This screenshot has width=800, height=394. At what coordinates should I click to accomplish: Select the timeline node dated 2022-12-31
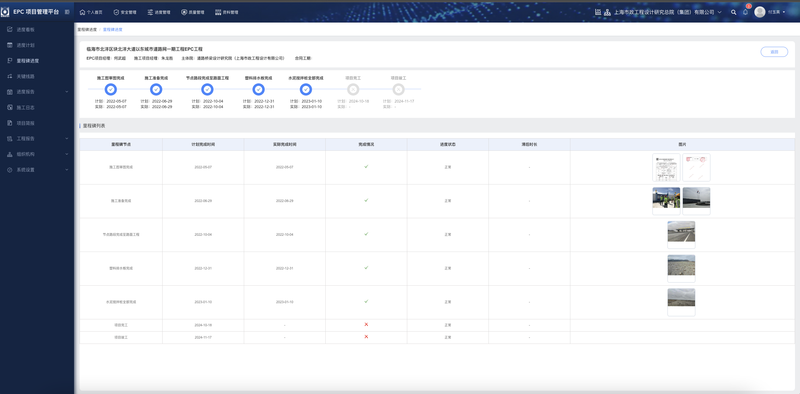pyautogui.click(x=259, y=89)
